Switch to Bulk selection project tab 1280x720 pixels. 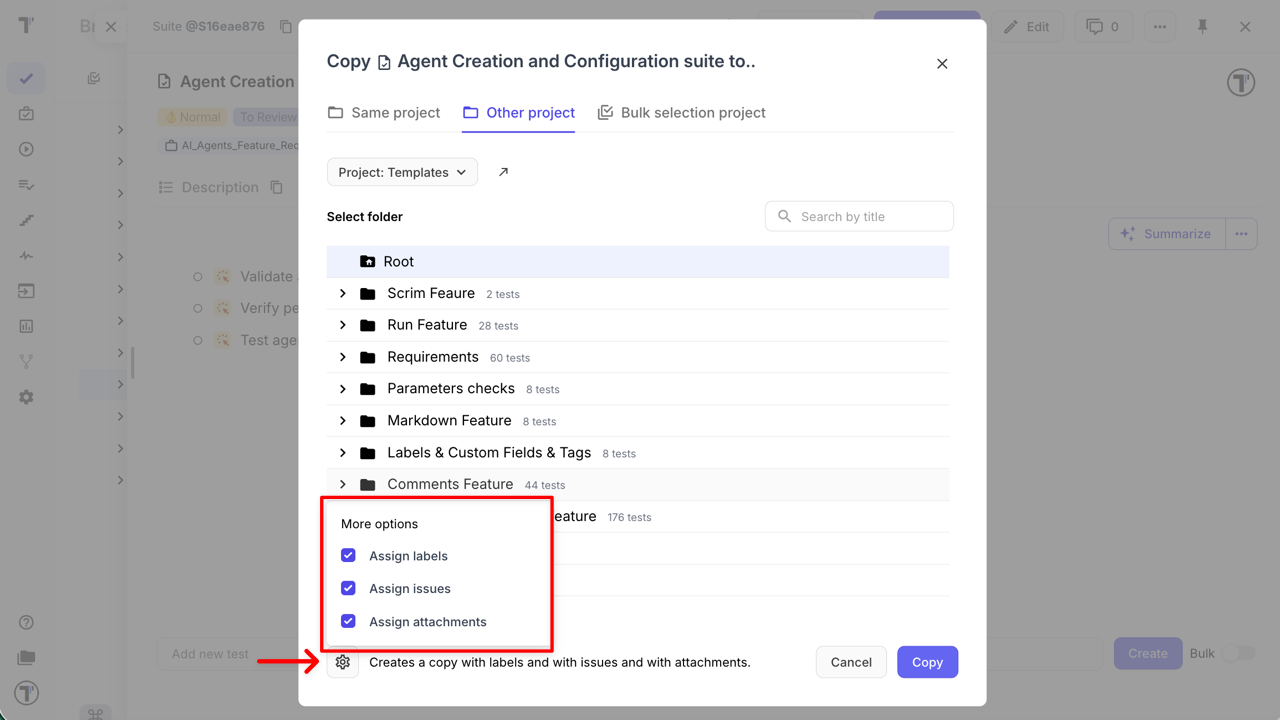pos(681,113)
